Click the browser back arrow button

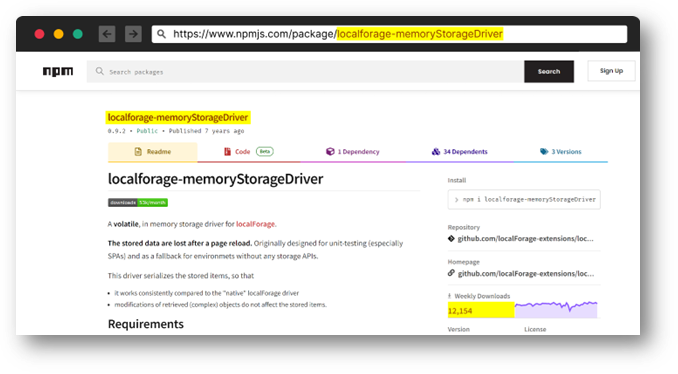[x=107, y=34]
